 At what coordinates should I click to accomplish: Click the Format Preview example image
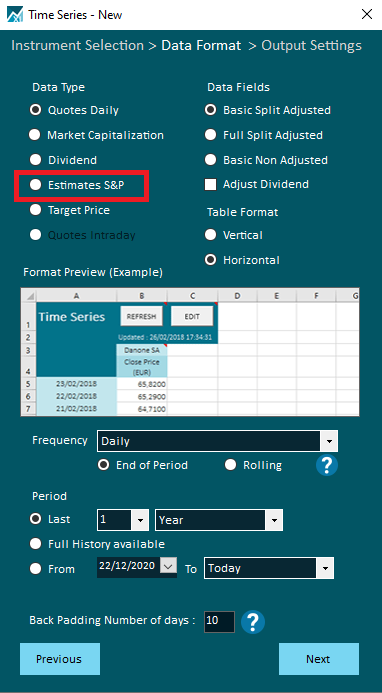pos(190,352)
